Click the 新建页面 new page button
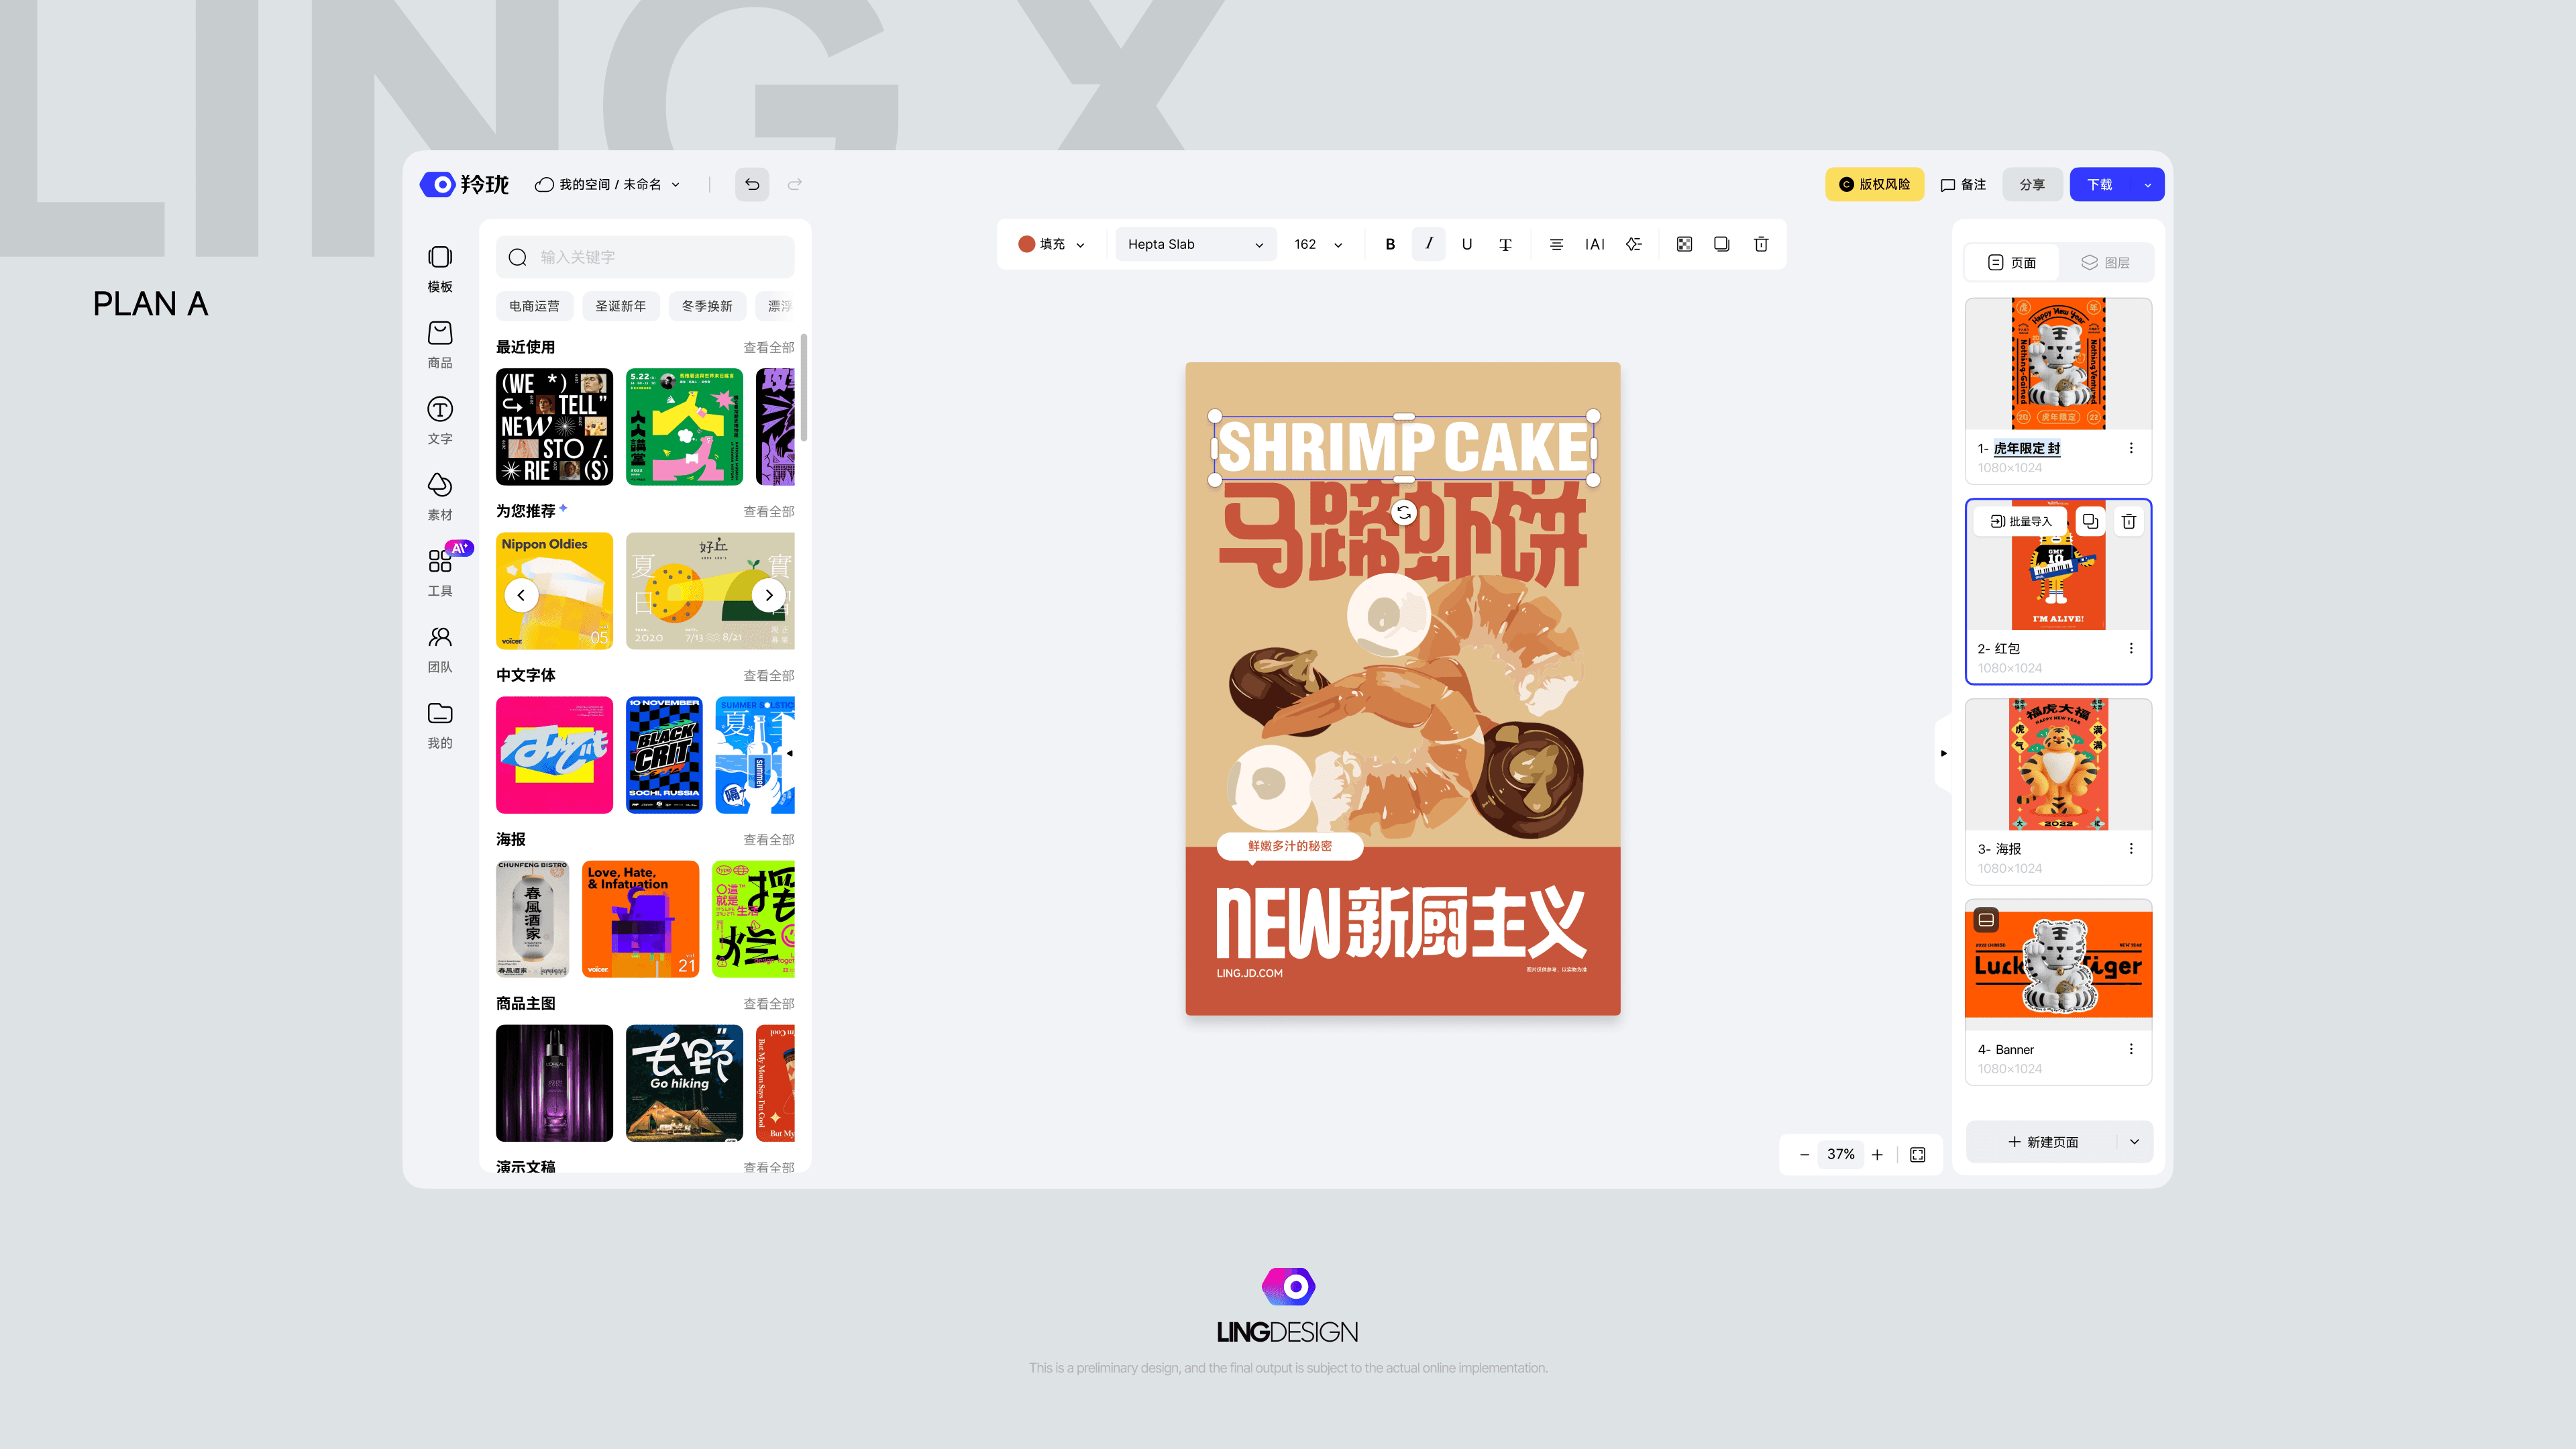This screenshot has width=2576, height=1449. pos(2042,1141)
